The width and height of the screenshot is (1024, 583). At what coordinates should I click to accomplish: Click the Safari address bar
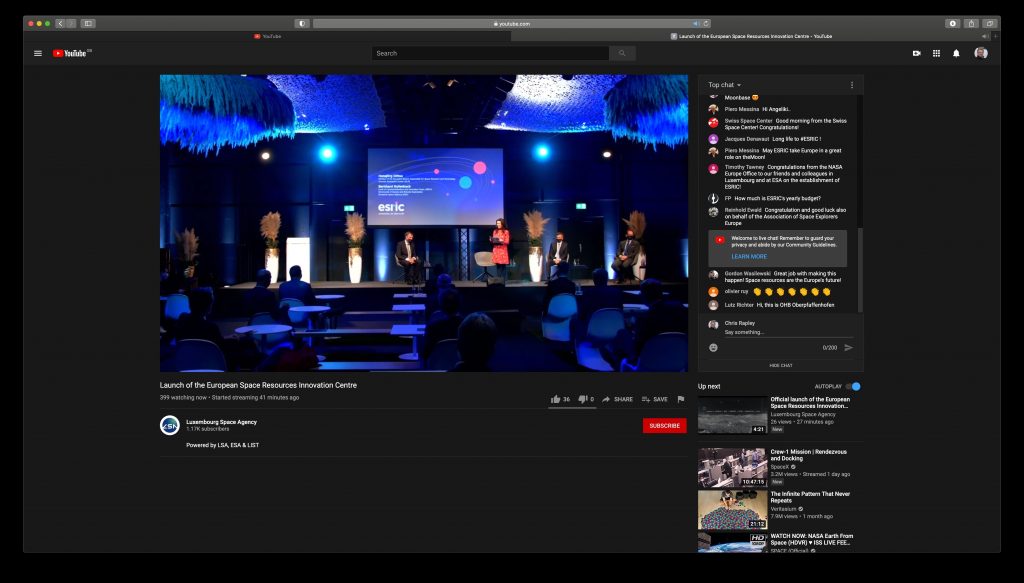tap(512, 24)
